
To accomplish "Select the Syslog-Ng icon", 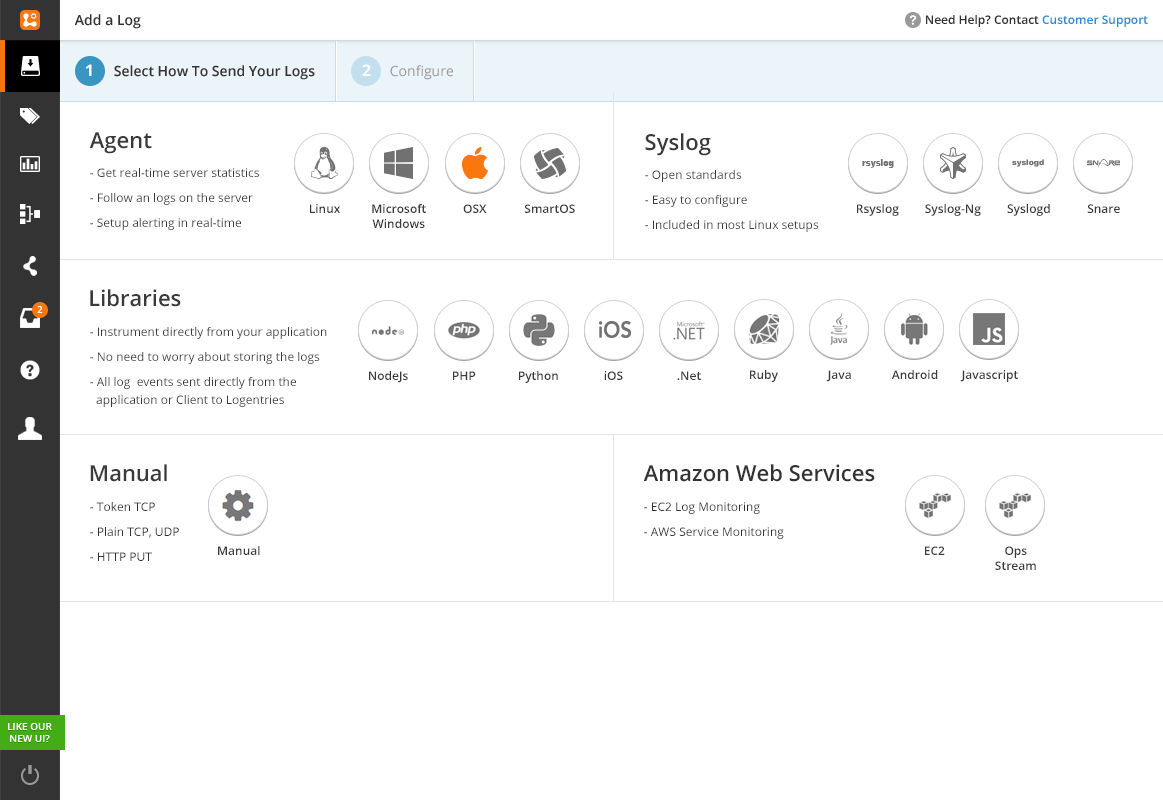I will point(953,164).
